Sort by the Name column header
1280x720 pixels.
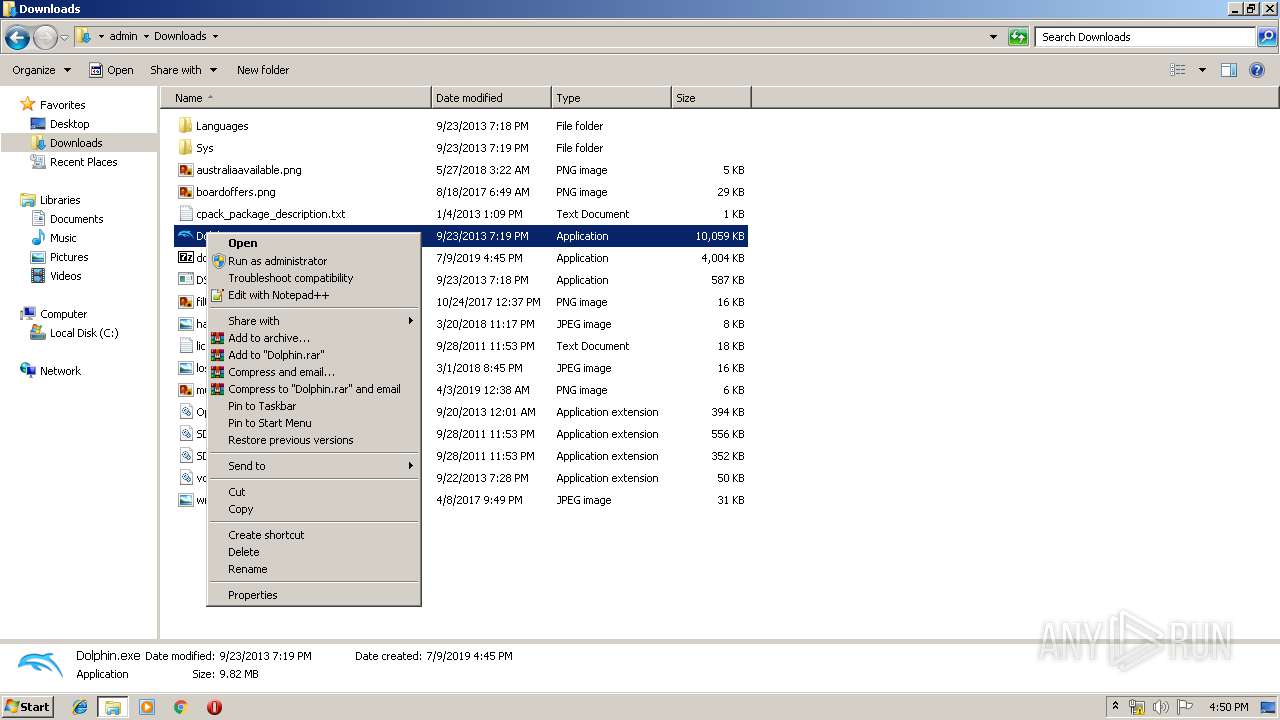pos(296,98)
